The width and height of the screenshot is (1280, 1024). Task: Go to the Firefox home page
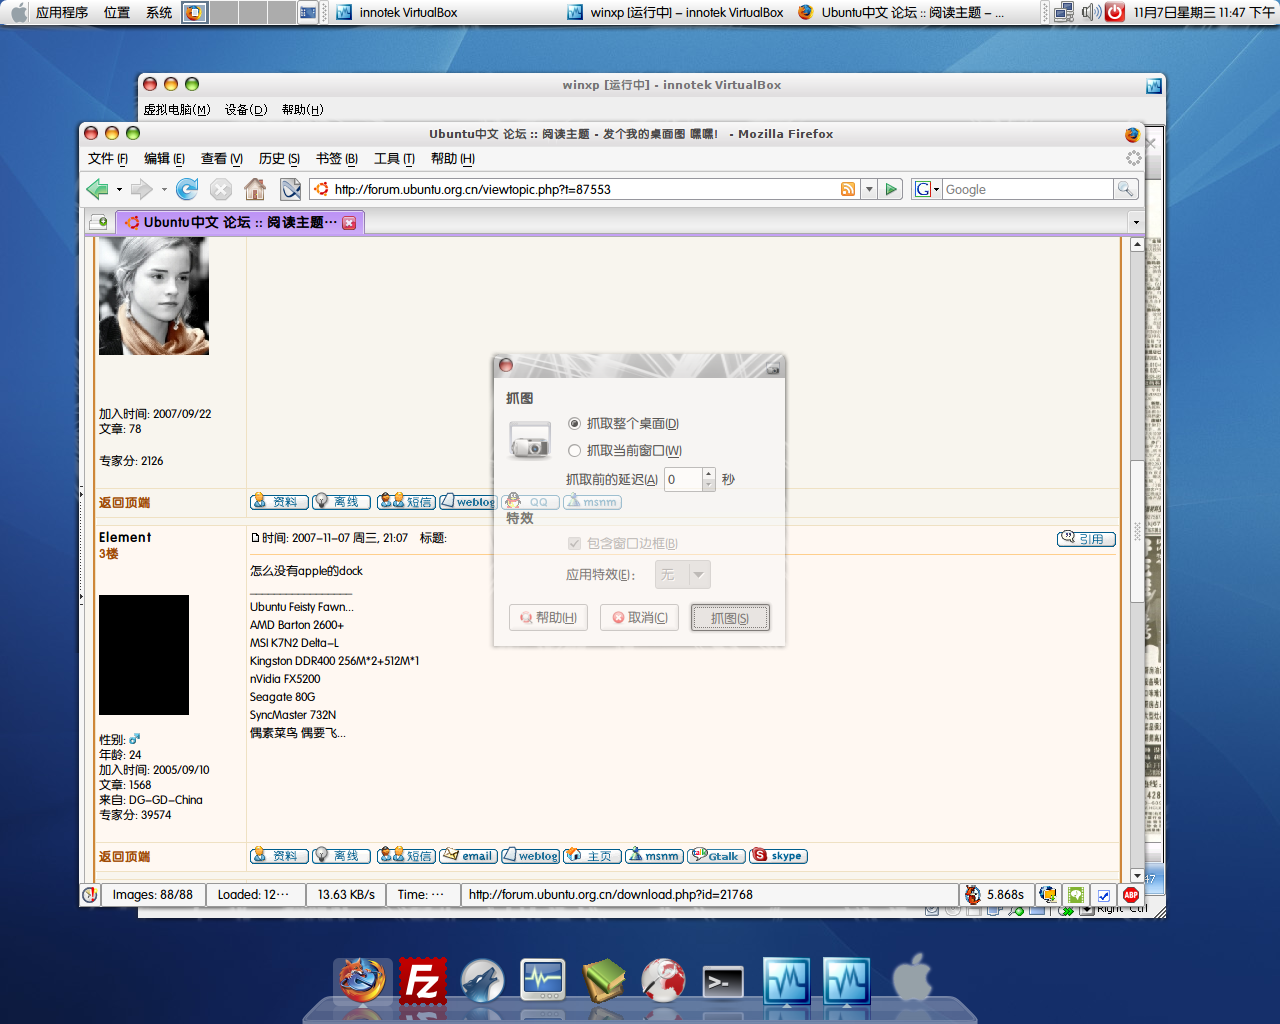pyautogui.click(x=255, y=189)
